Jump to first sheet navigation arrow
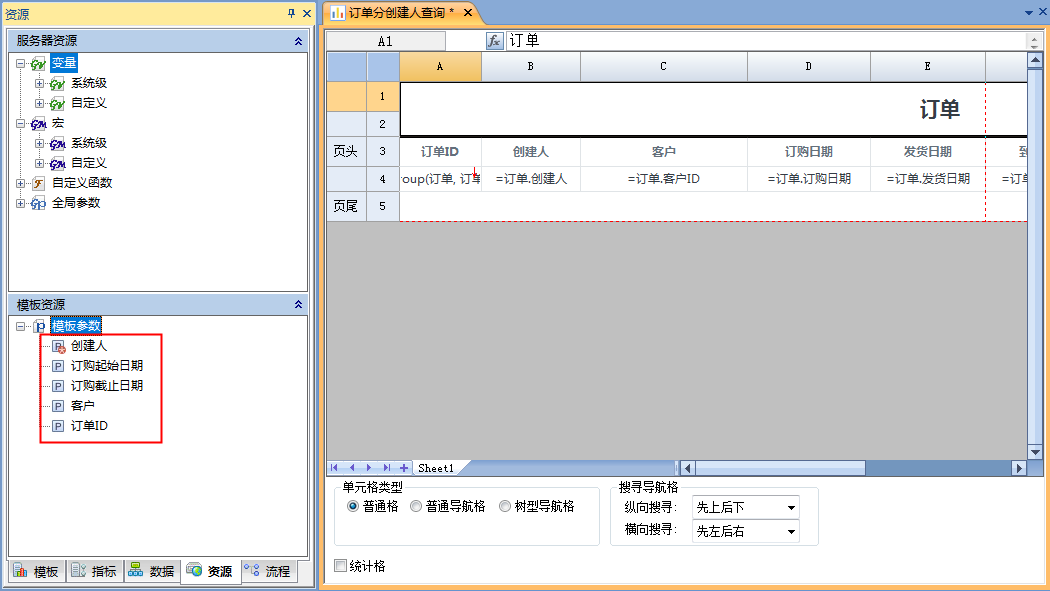 (x=335, y=468)
